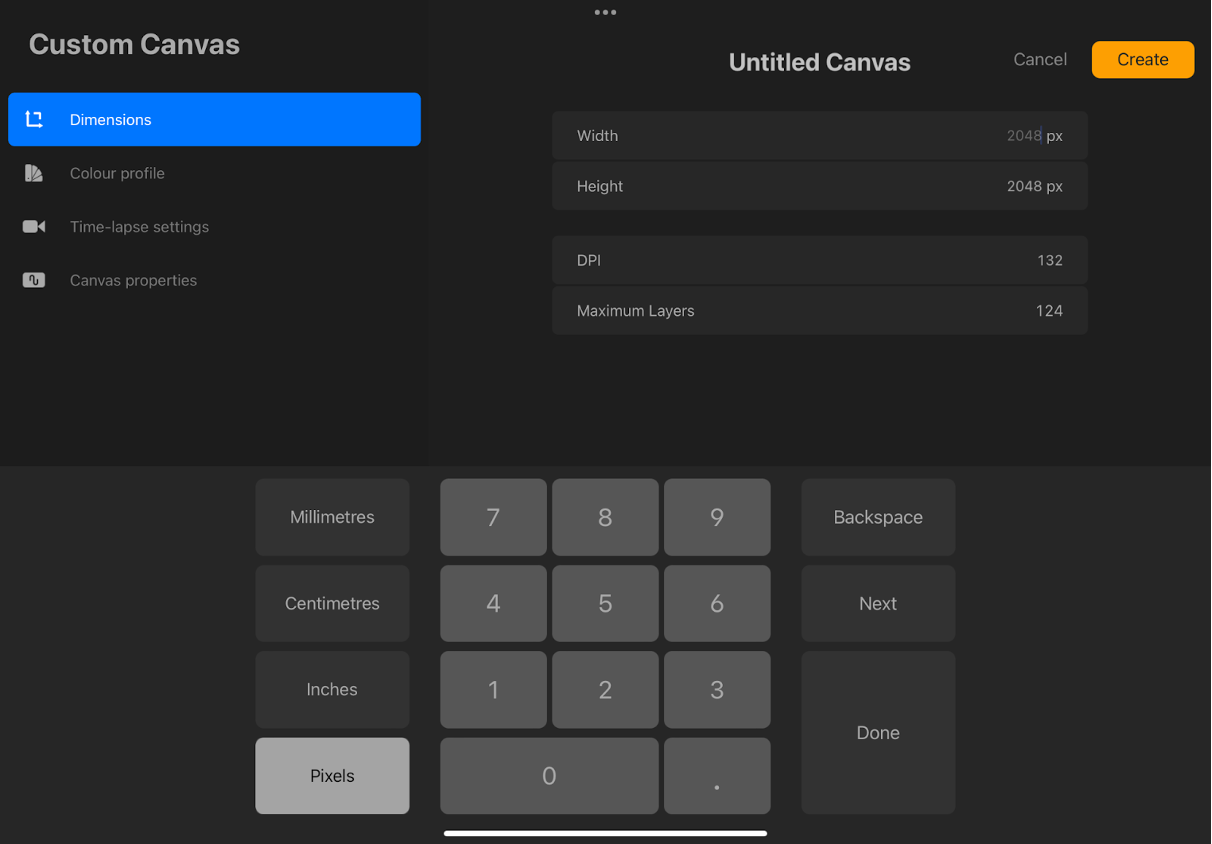Image resolution: width=1212 pixels, height=844 pixels.
Task: Select Millimetres as the unit
Action: (332, 517)
